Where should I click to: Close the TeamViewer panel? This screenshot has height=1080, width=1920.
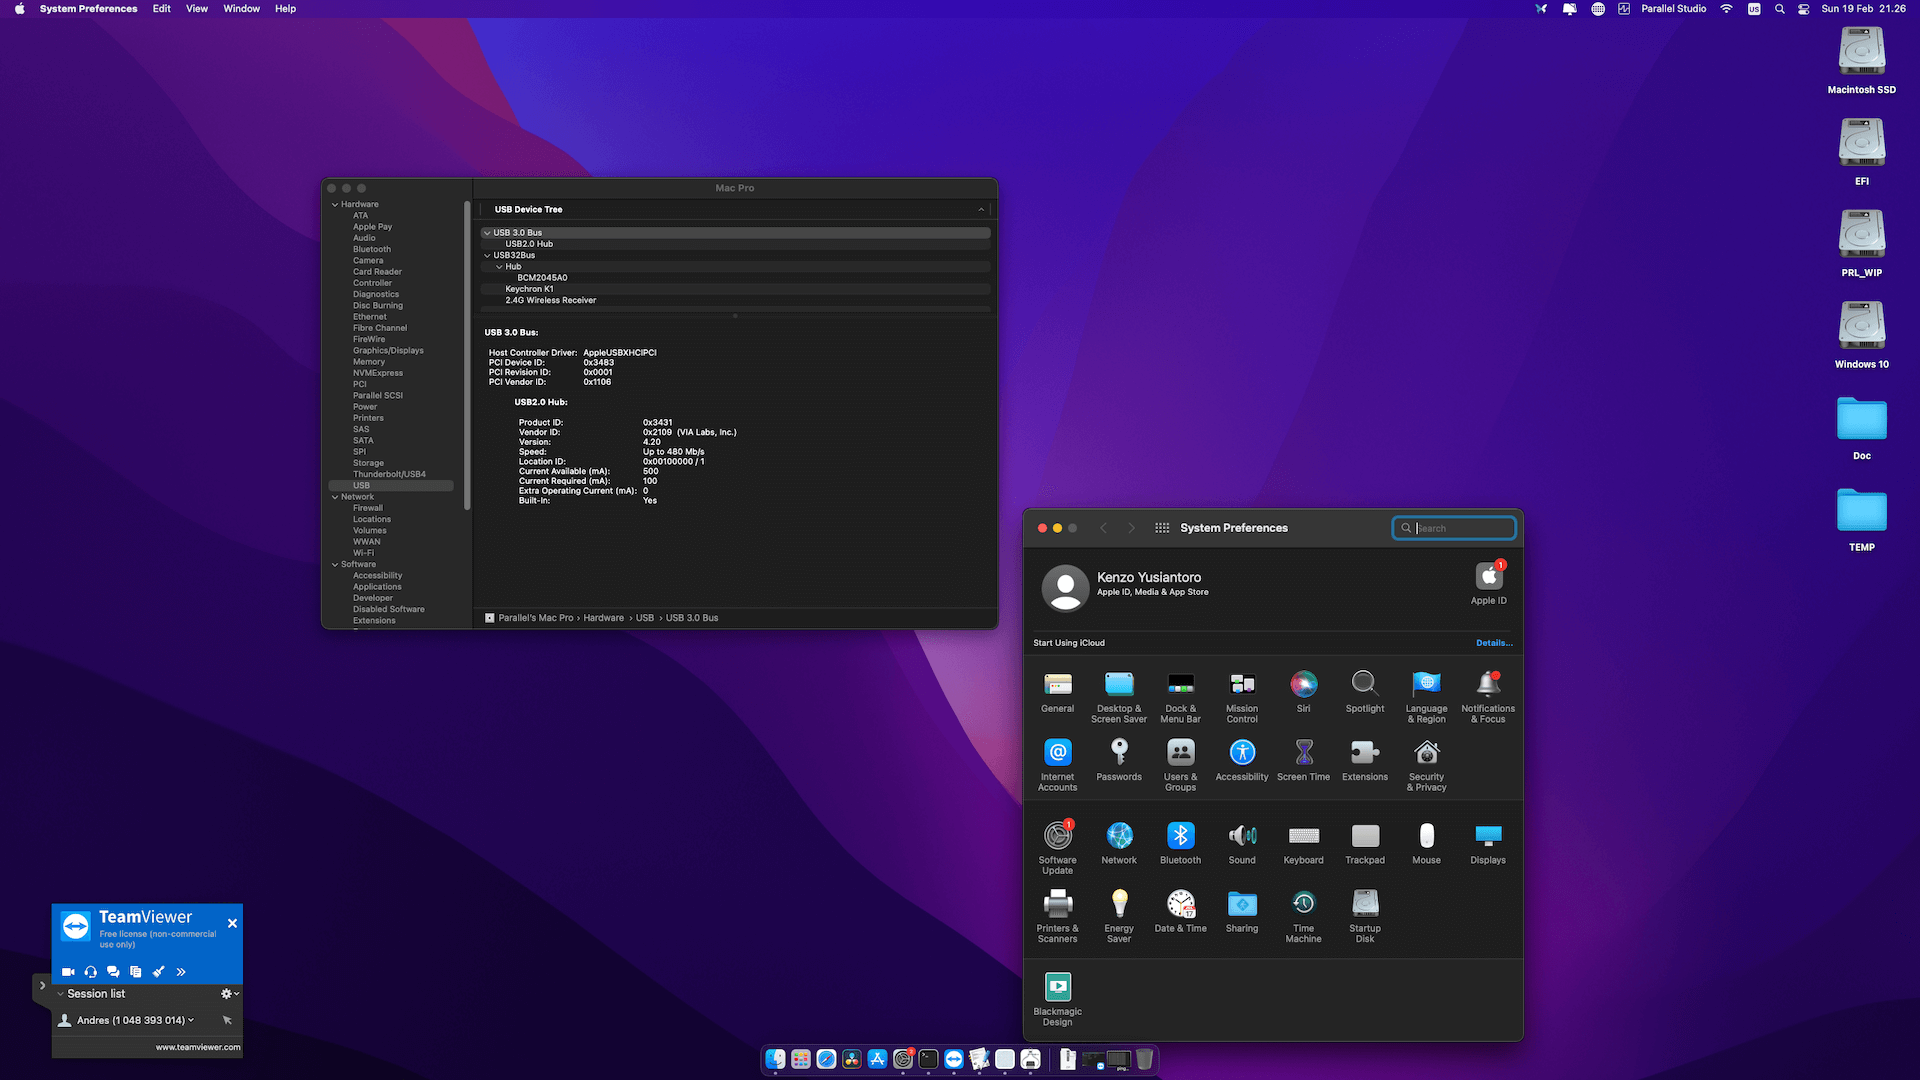(232, 923)
